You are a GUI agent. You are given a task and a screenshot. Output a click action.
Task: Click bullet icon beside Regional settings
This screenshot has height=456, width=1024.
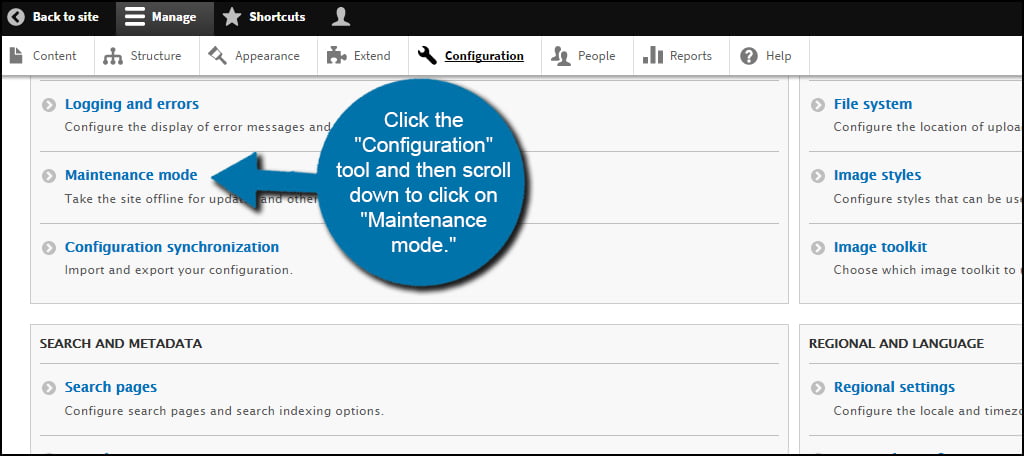tap(818, 387)
